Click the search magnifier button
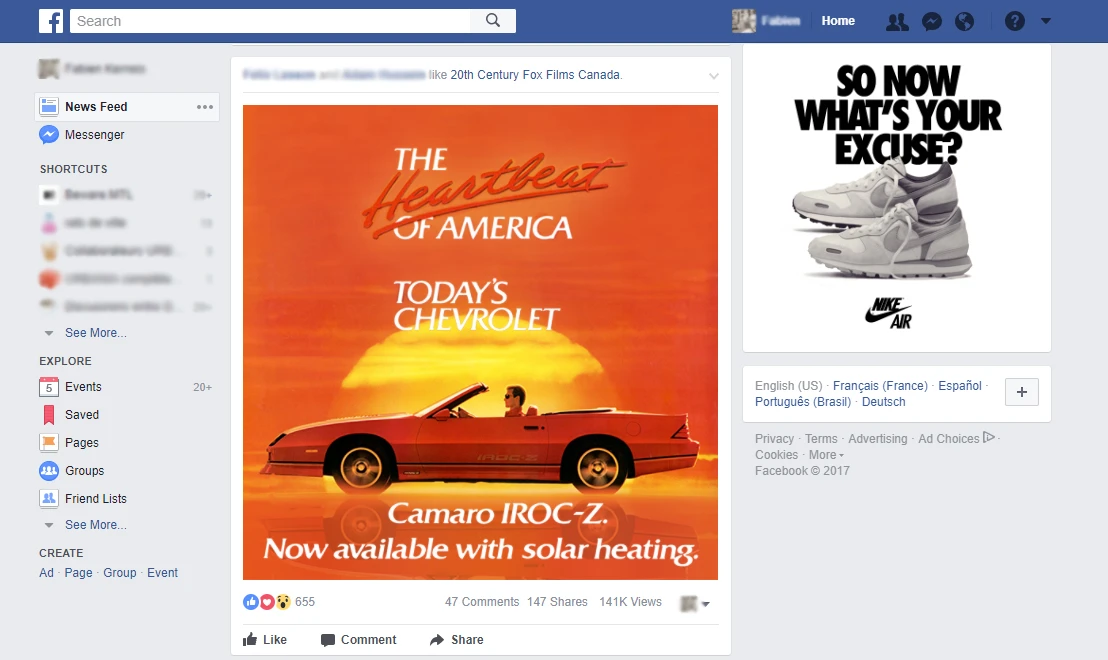This screenshot has width=1108, height=660. tap(493, 20)
